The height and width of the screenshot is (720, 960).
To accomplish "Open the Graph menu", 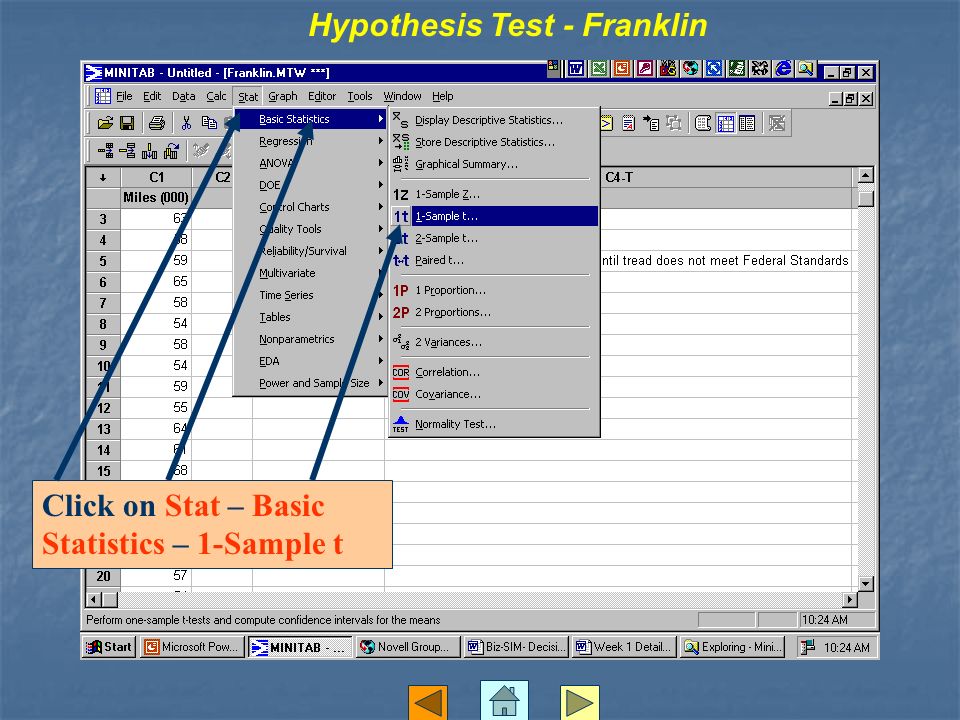I will pos(282,96).
